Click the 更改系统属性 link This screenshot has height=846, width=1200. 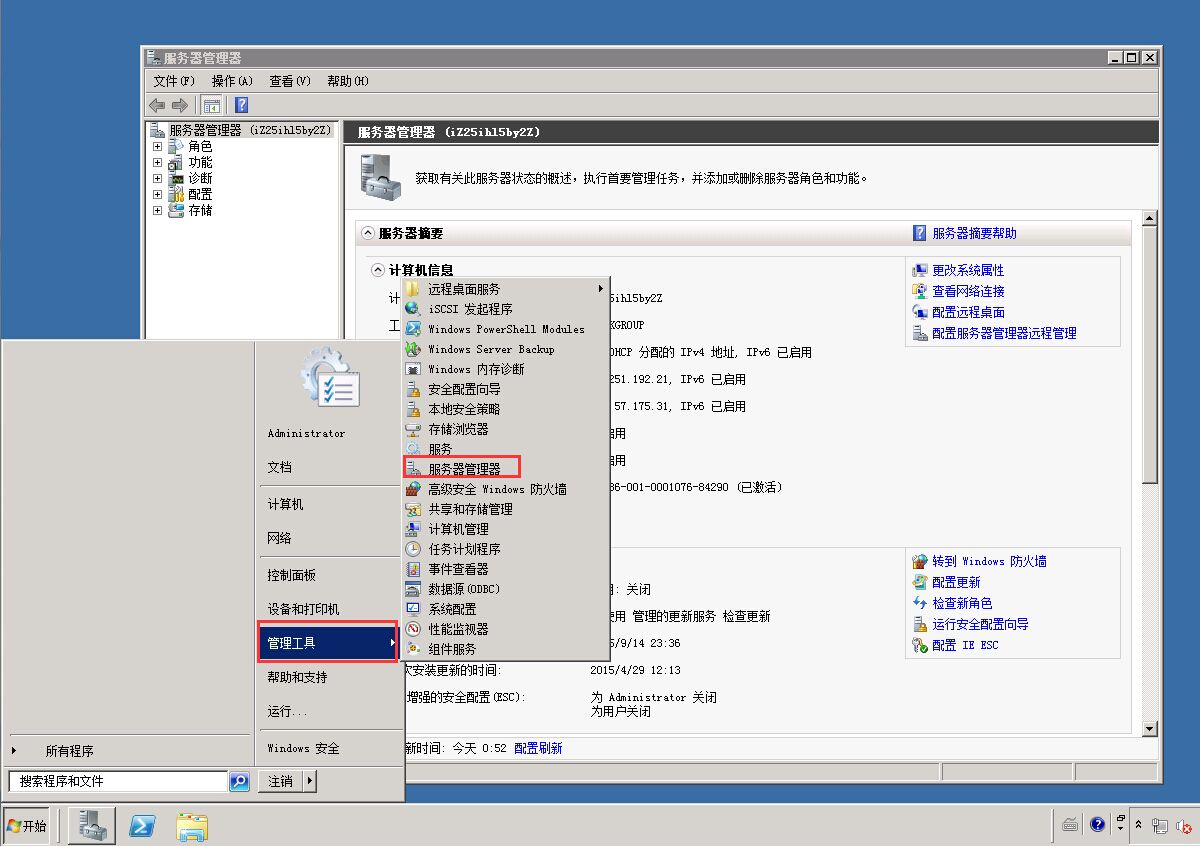967,270
